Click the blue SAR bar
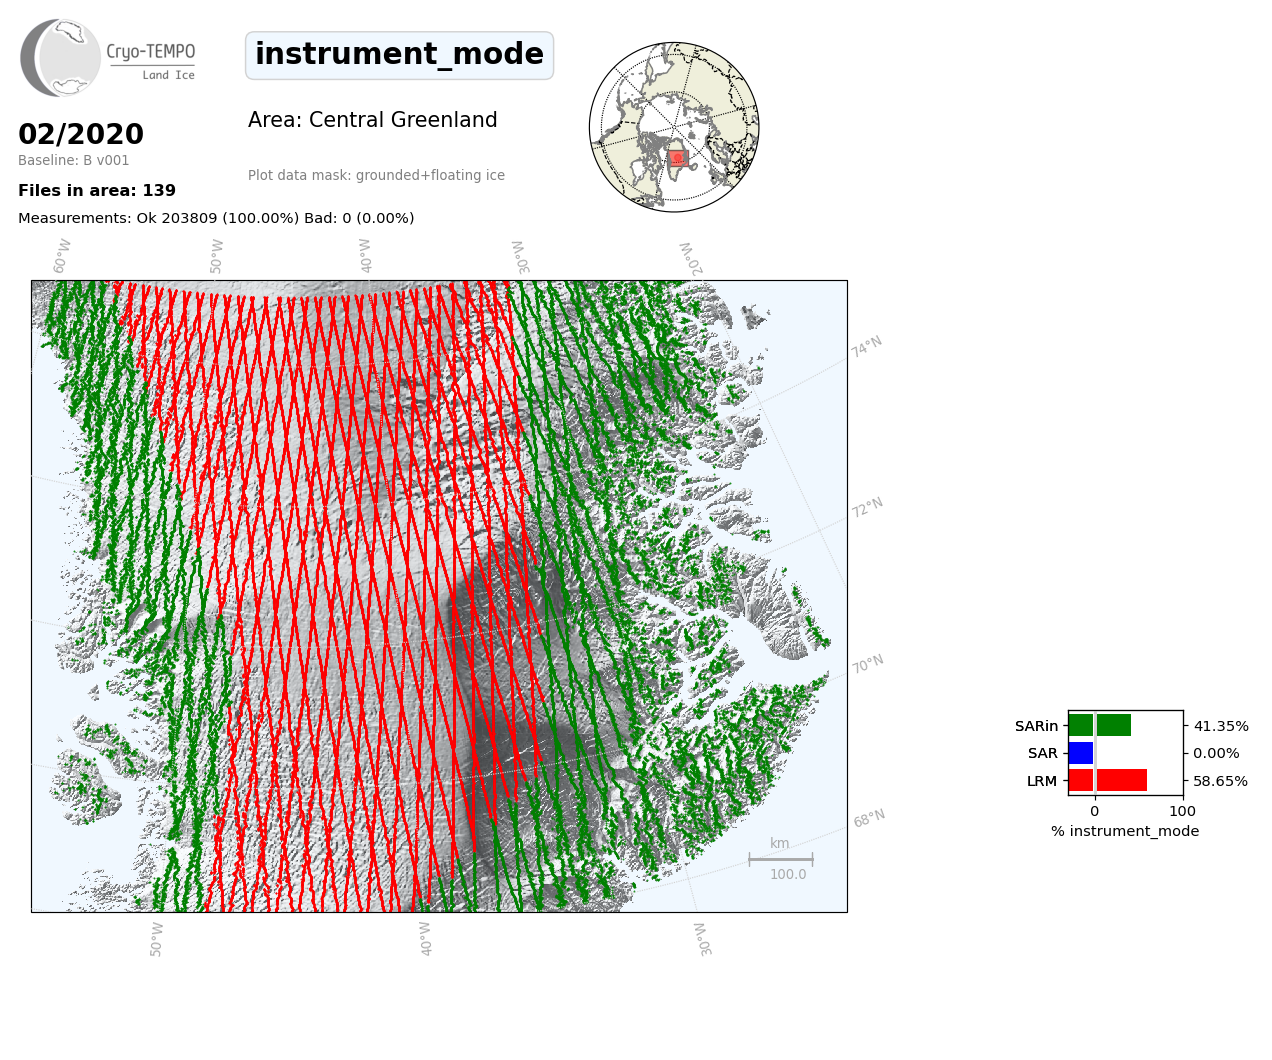The image size is (1272, 1060). [1081, 753]
